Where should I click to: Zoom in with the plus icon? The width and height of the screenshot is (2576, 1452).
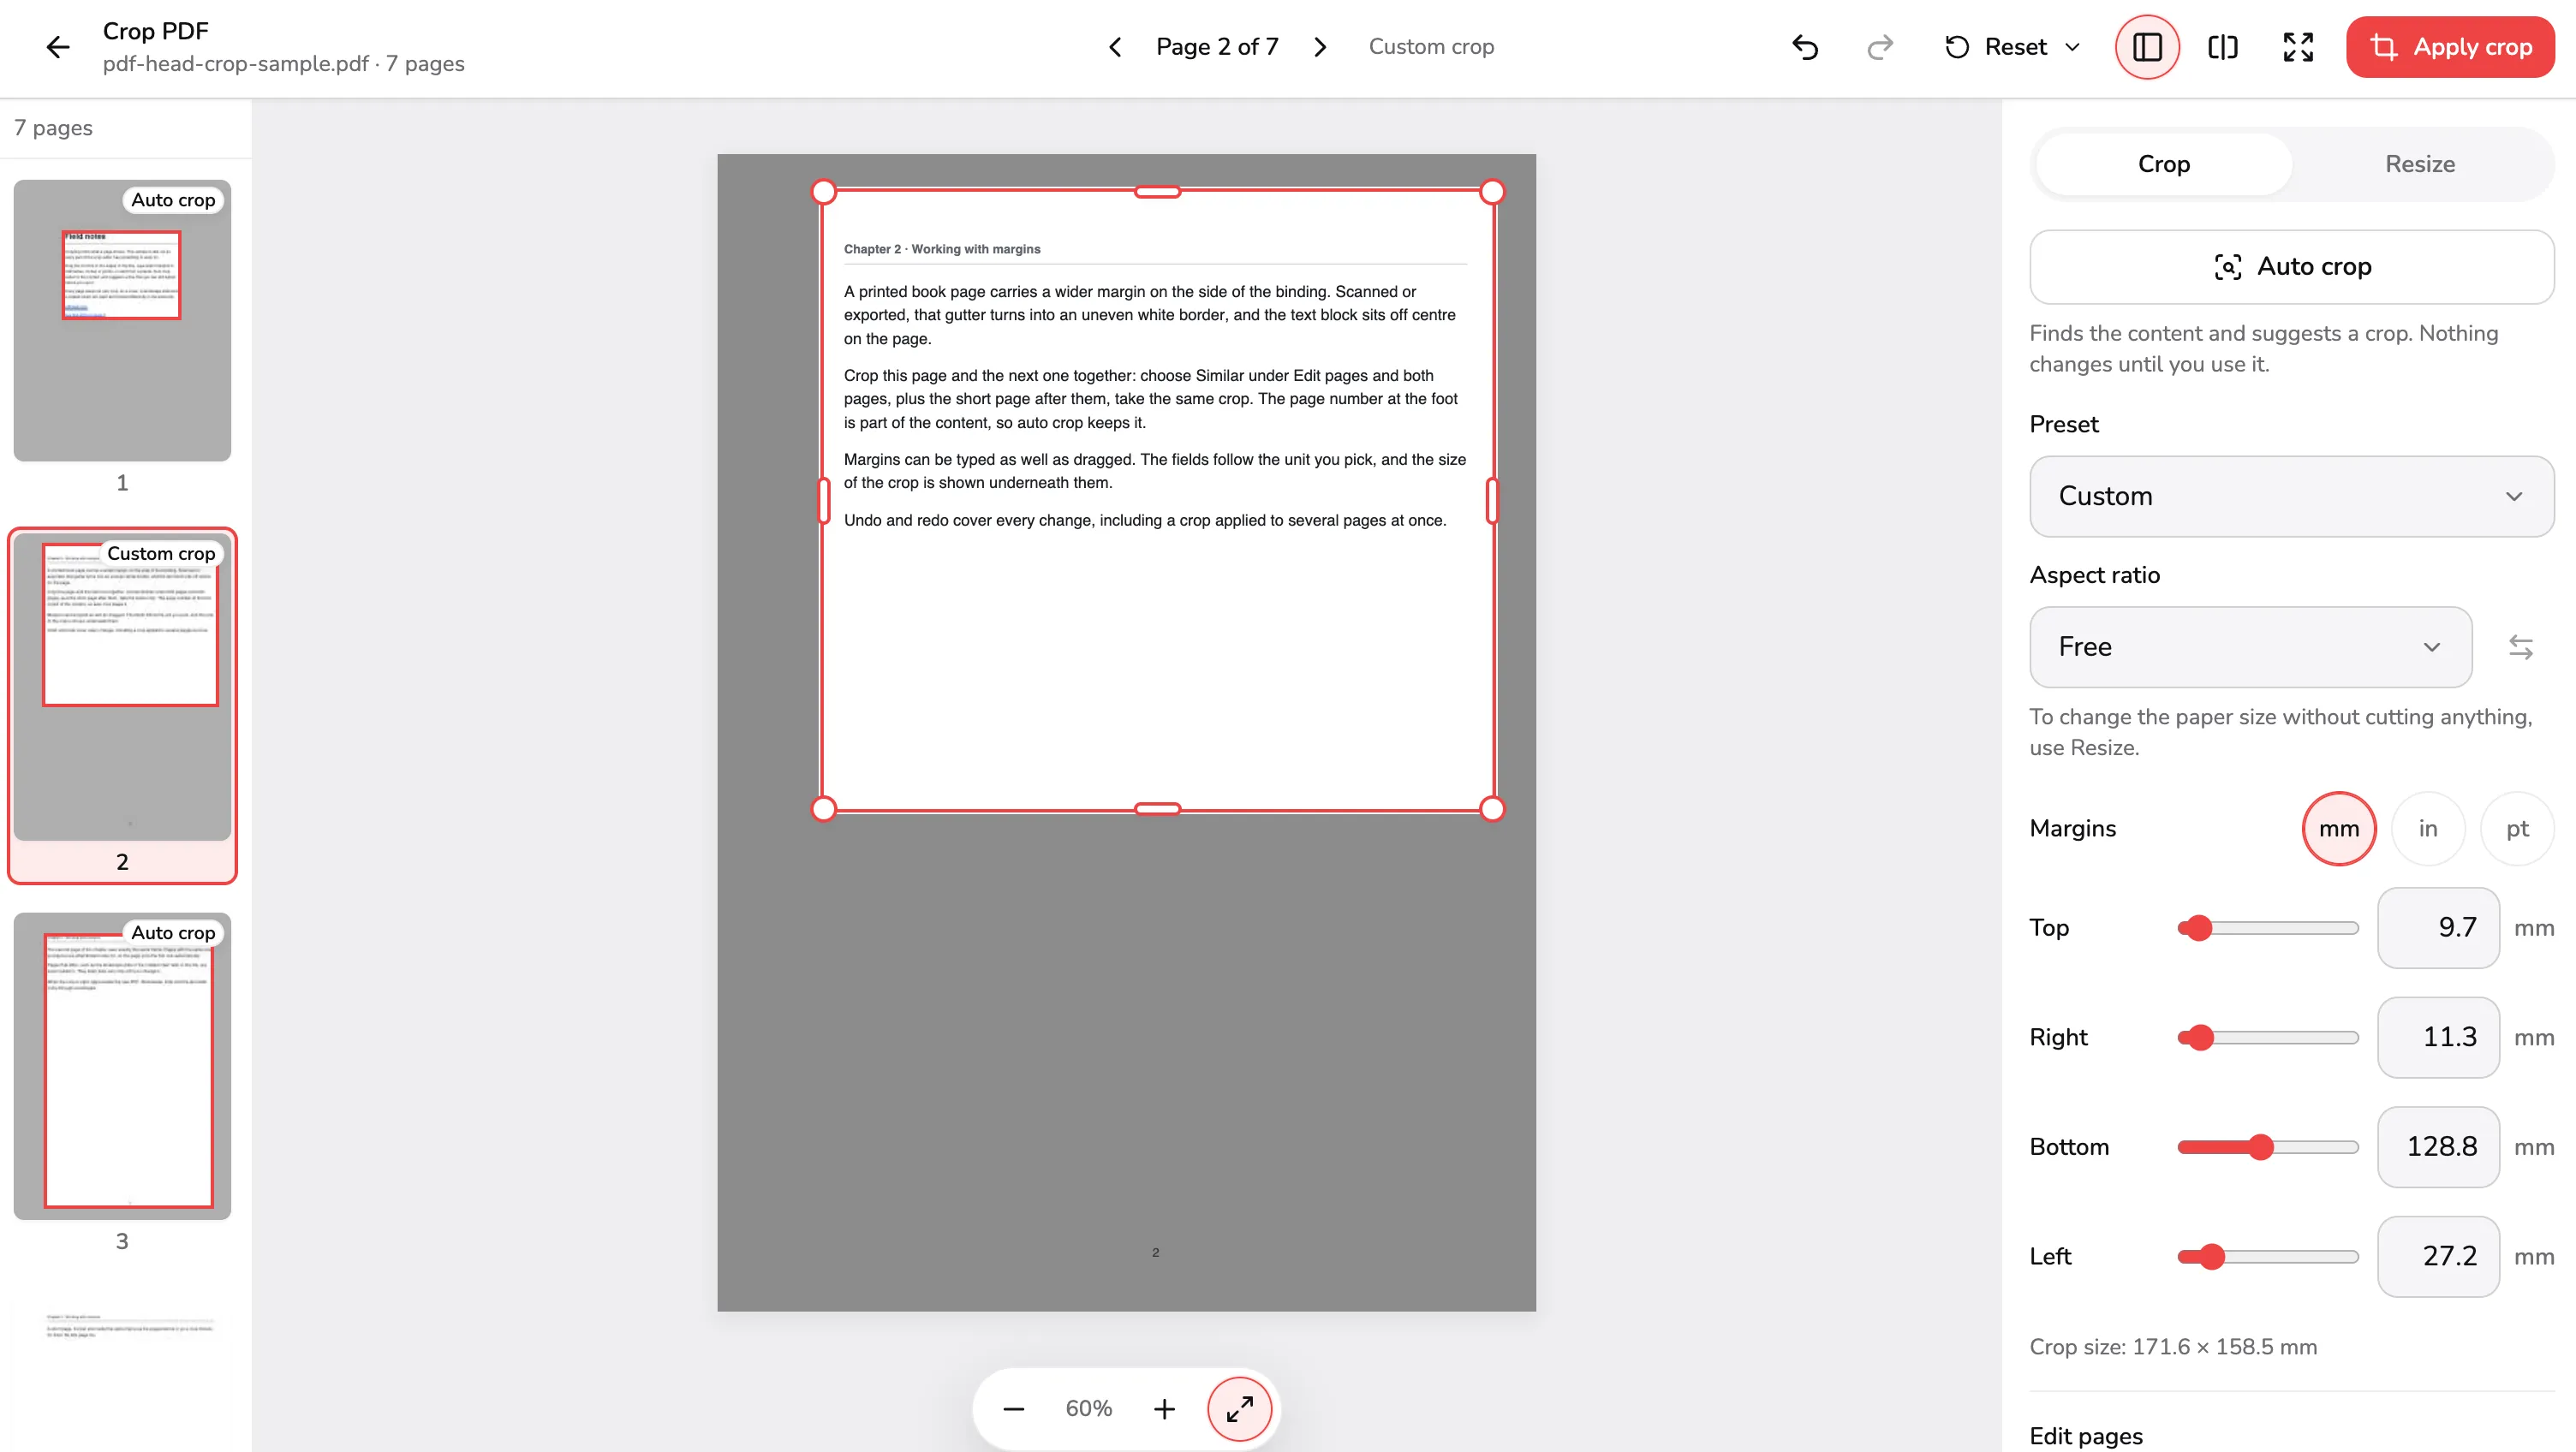point(1164,1408)
